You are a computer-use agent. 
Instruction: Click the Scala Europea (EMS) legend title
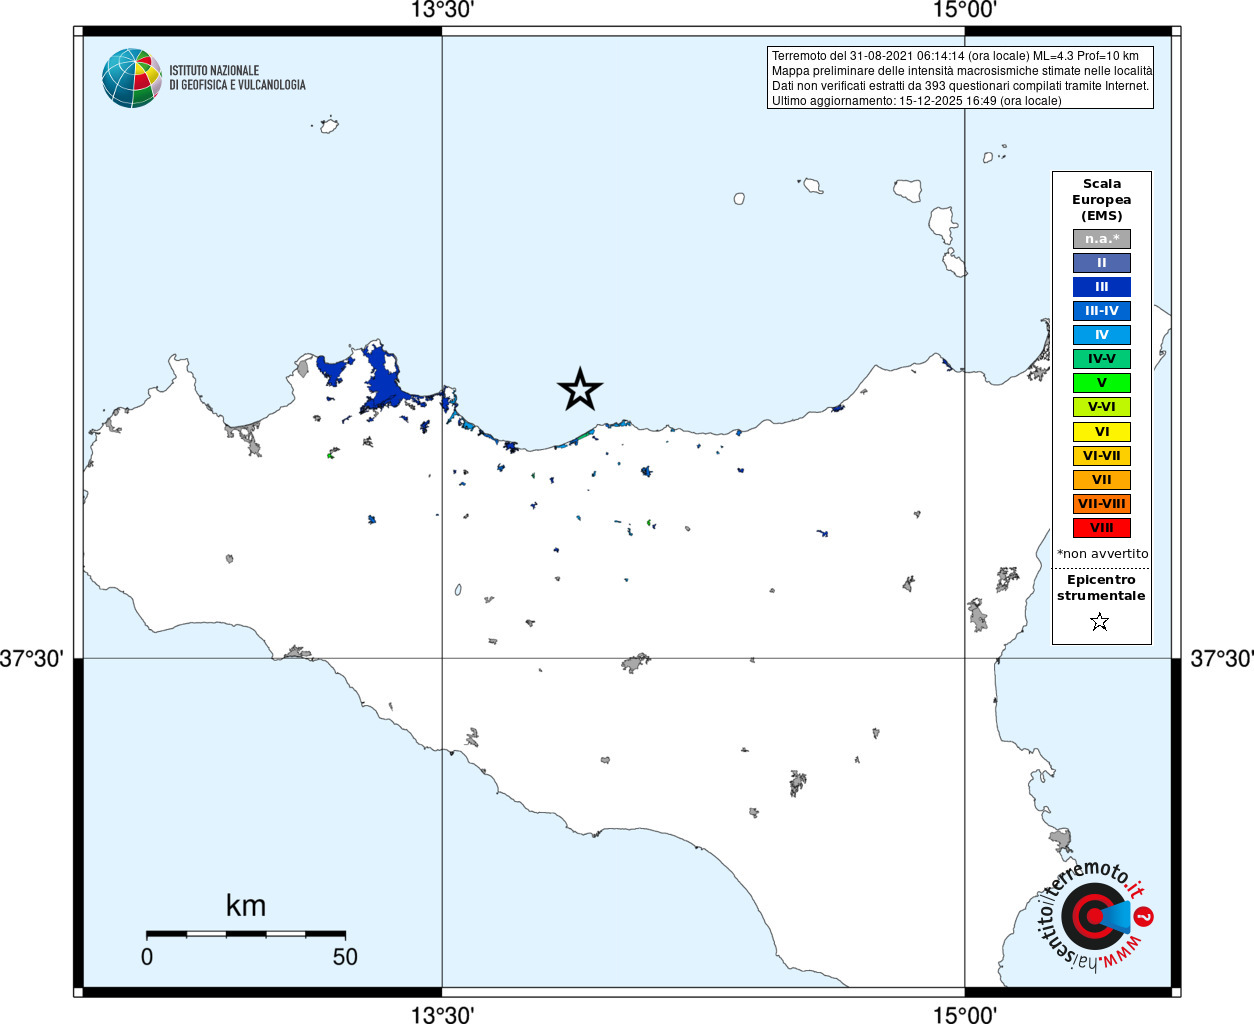click(1102, 200)
